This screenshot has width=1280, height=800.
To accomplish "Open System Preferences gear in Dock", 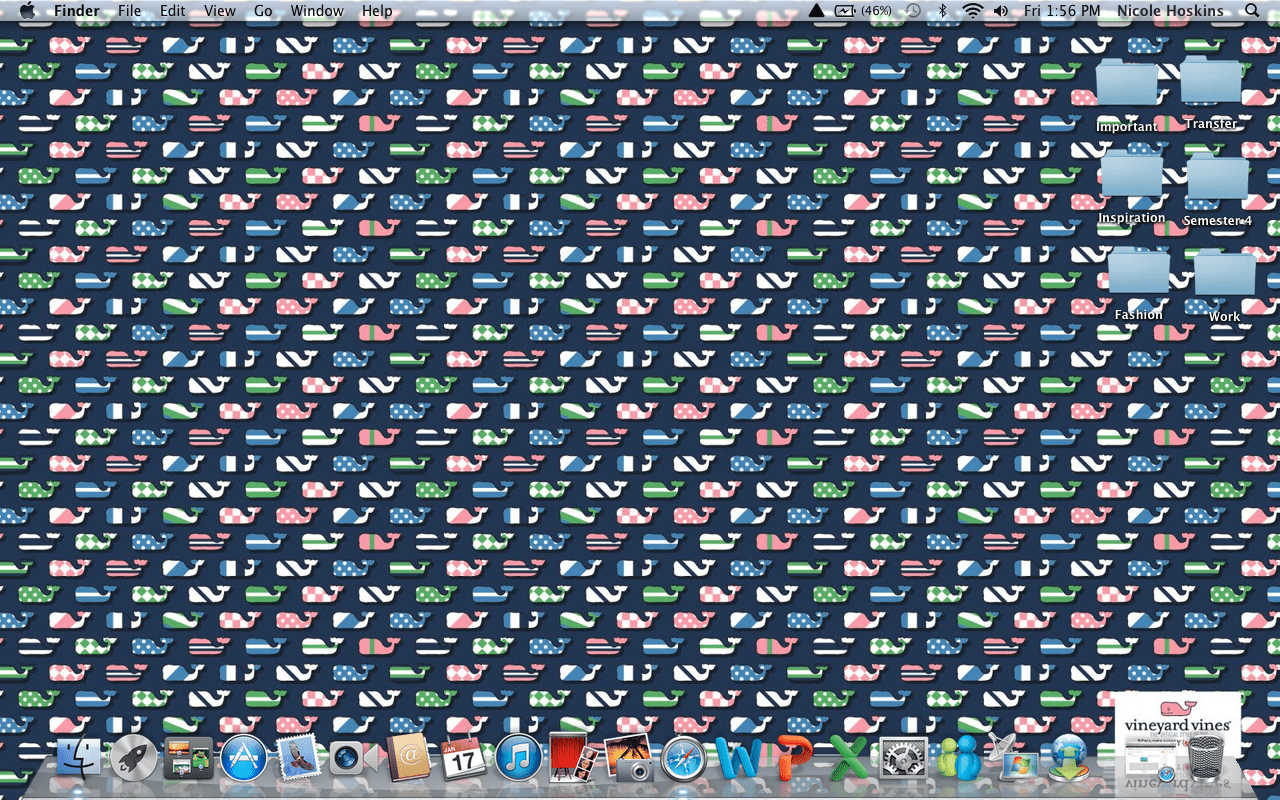I will click(x=903, y=758).
